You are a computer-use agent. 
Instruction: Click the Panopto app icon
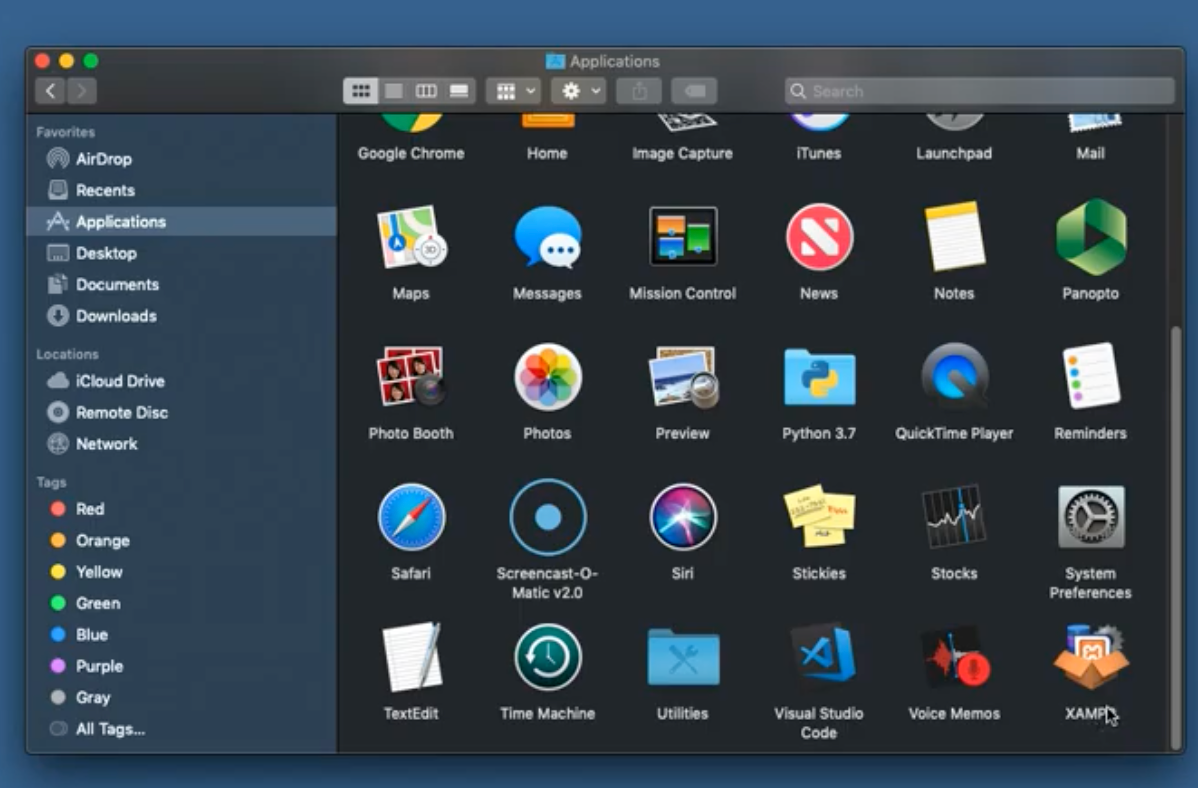click(1090, 237)
